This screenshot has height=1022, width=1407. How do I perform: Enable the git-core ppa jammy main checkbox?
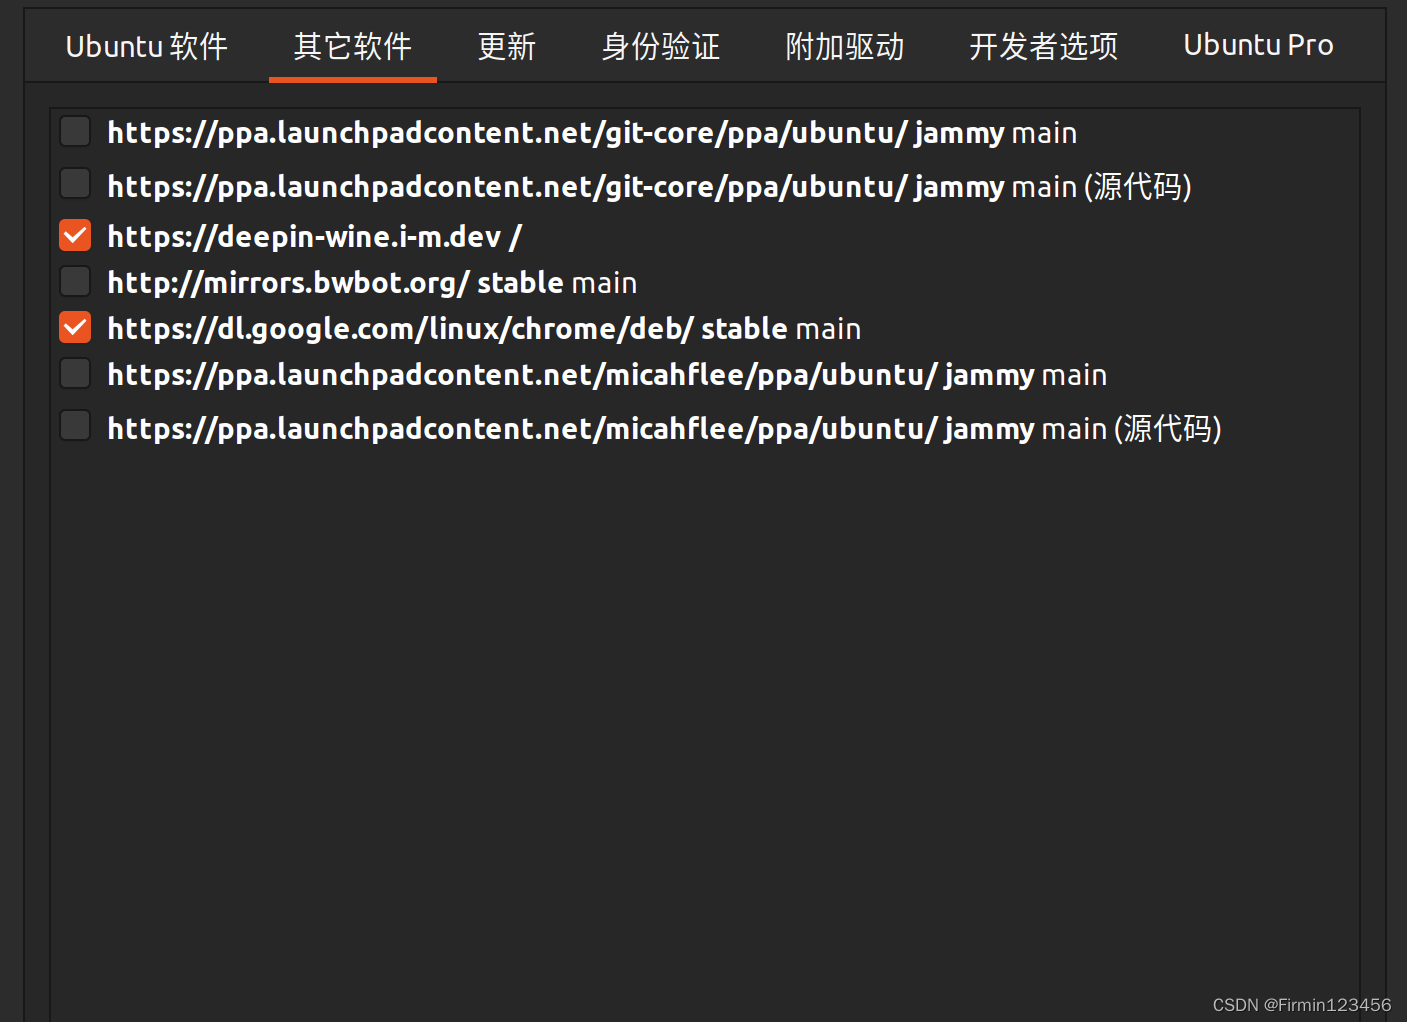75,131
